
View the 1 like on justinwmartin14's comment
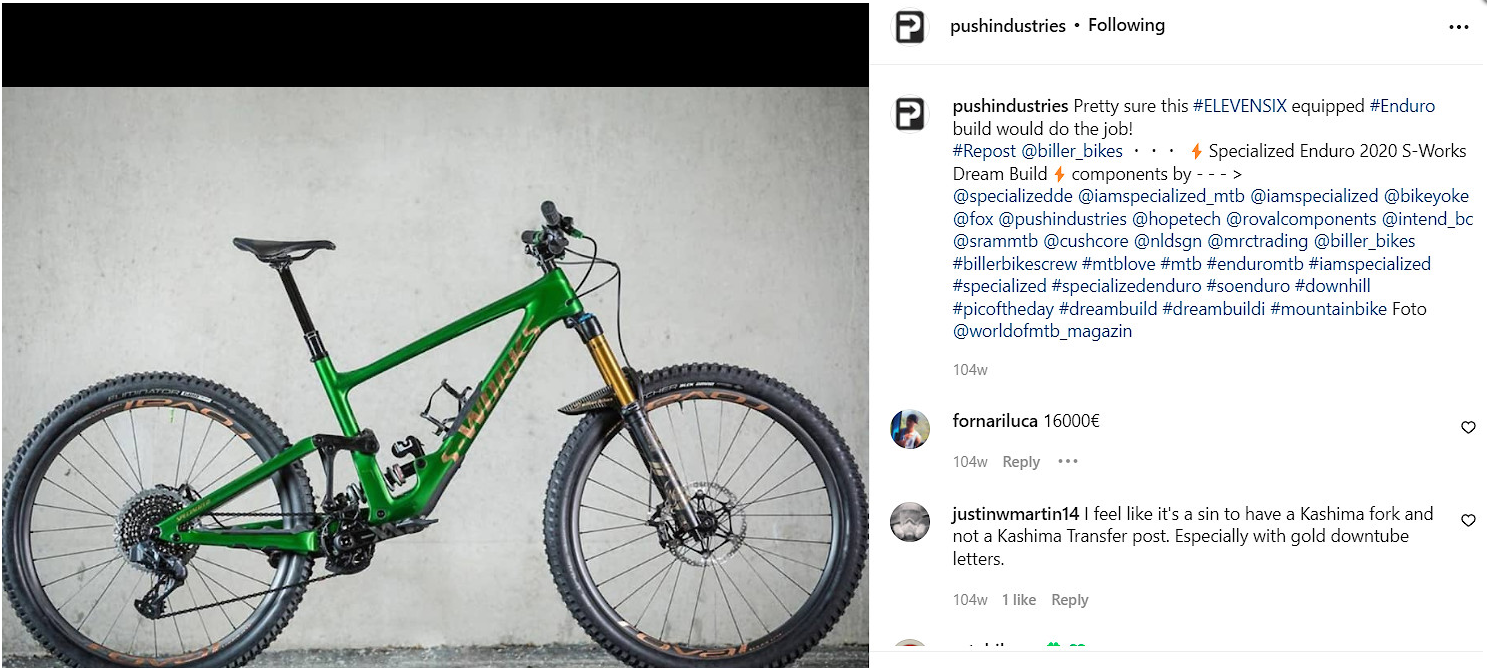coord(1019,600)
